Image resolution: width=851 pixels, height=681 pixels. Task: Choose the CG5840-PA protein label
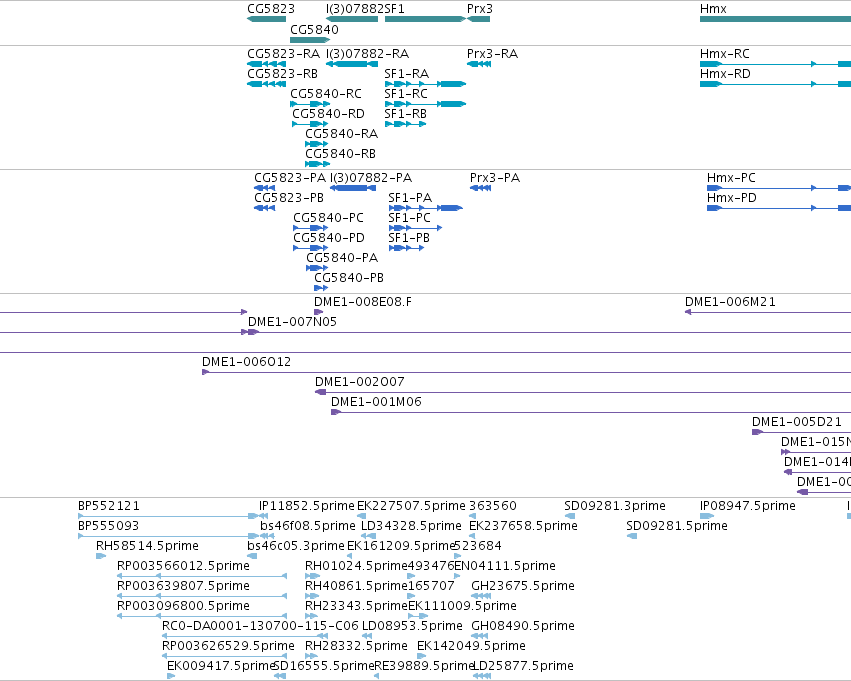(x=342, y=258)
